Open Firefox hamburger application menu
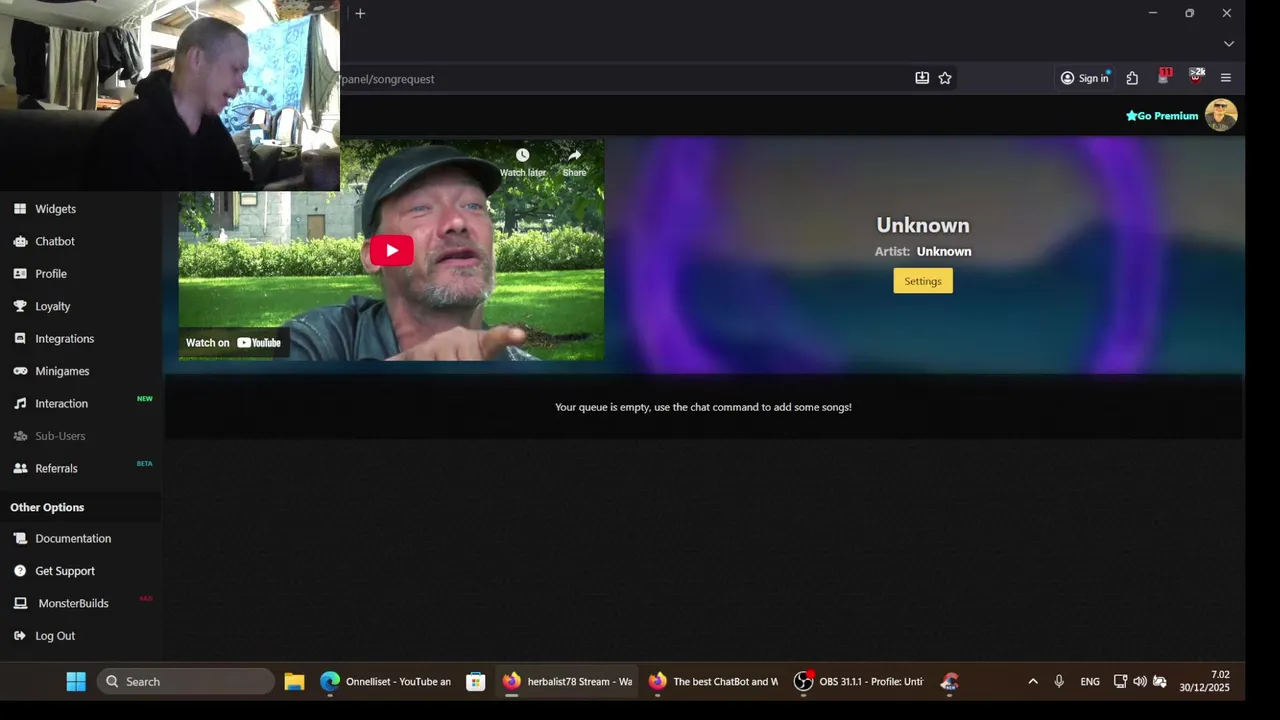Viewport: 1280px width, 720px height. [1226, 78]
